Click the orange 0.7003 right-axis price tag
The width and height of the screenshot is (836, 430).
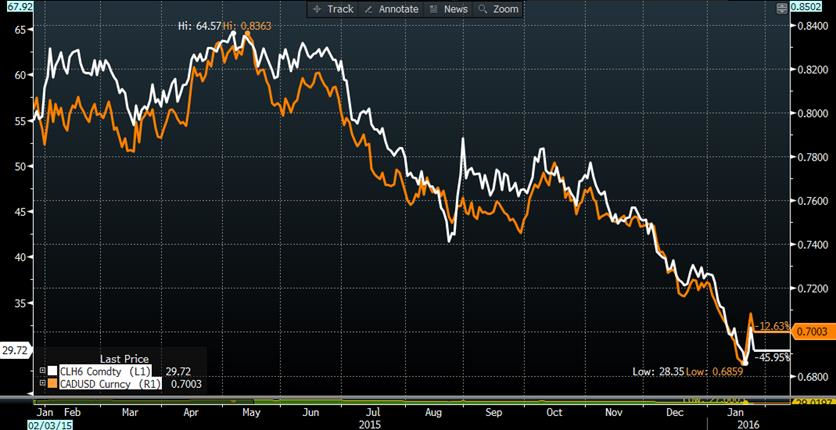pyautogui.click(x=818, y=331)
